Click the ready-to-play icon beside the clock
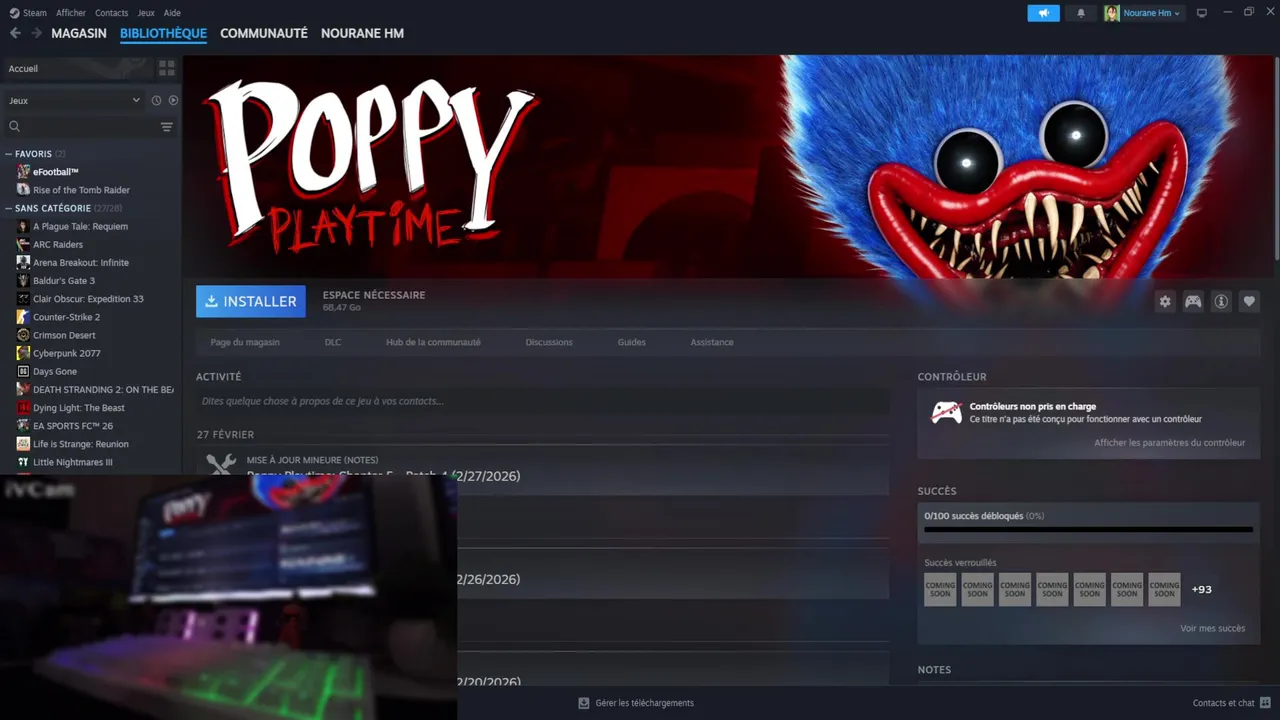Image resolution: width=1280 pixels, height=720 pixels. 173,100
